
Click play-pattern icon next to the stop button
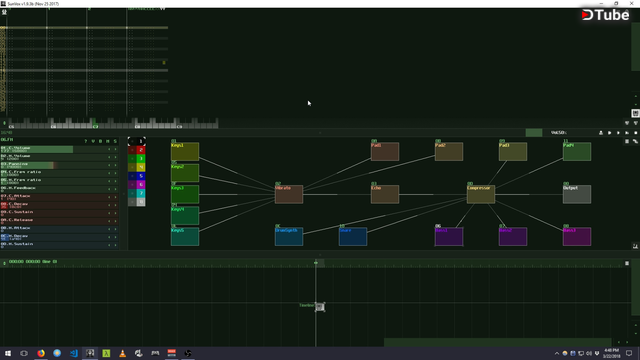point(627,133)
